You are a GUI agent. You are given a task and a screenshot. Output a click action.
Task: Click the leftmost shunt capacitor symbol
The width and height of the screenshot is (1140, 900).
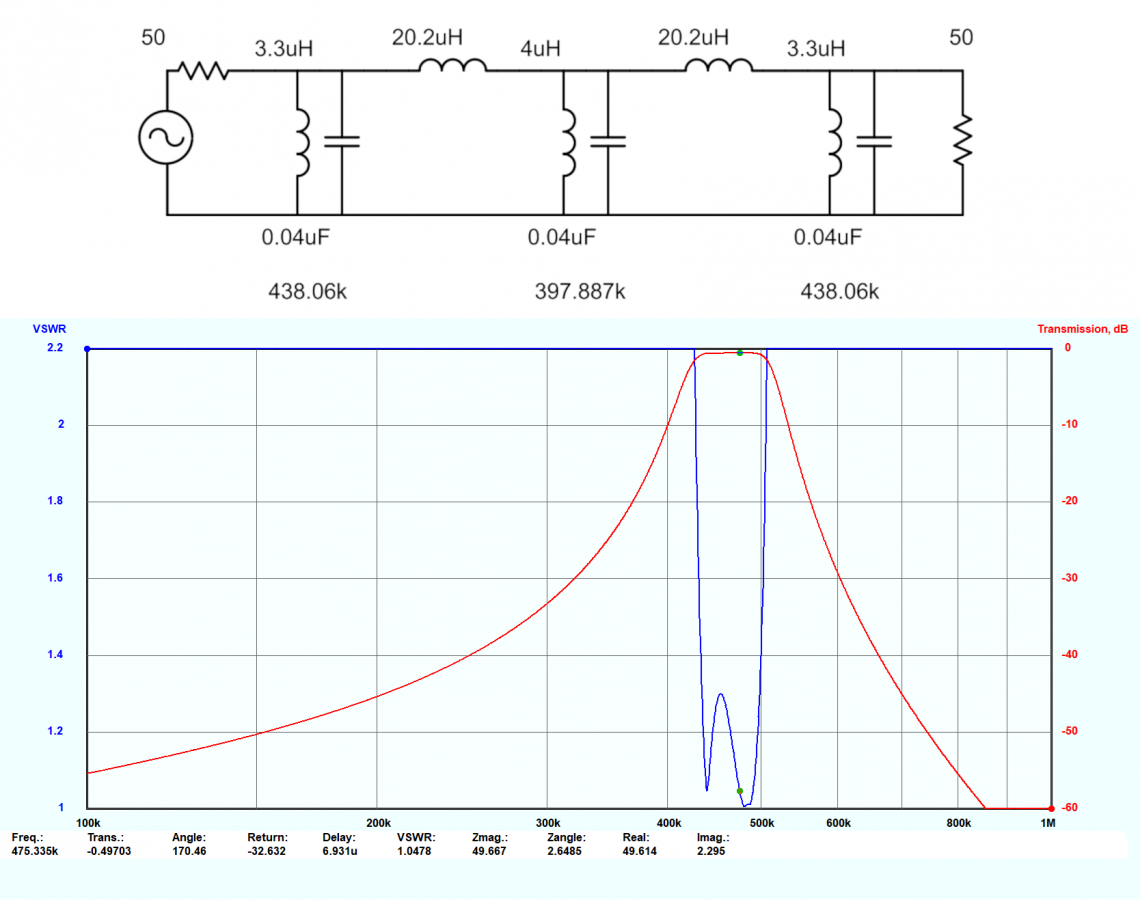coord(342,141)
